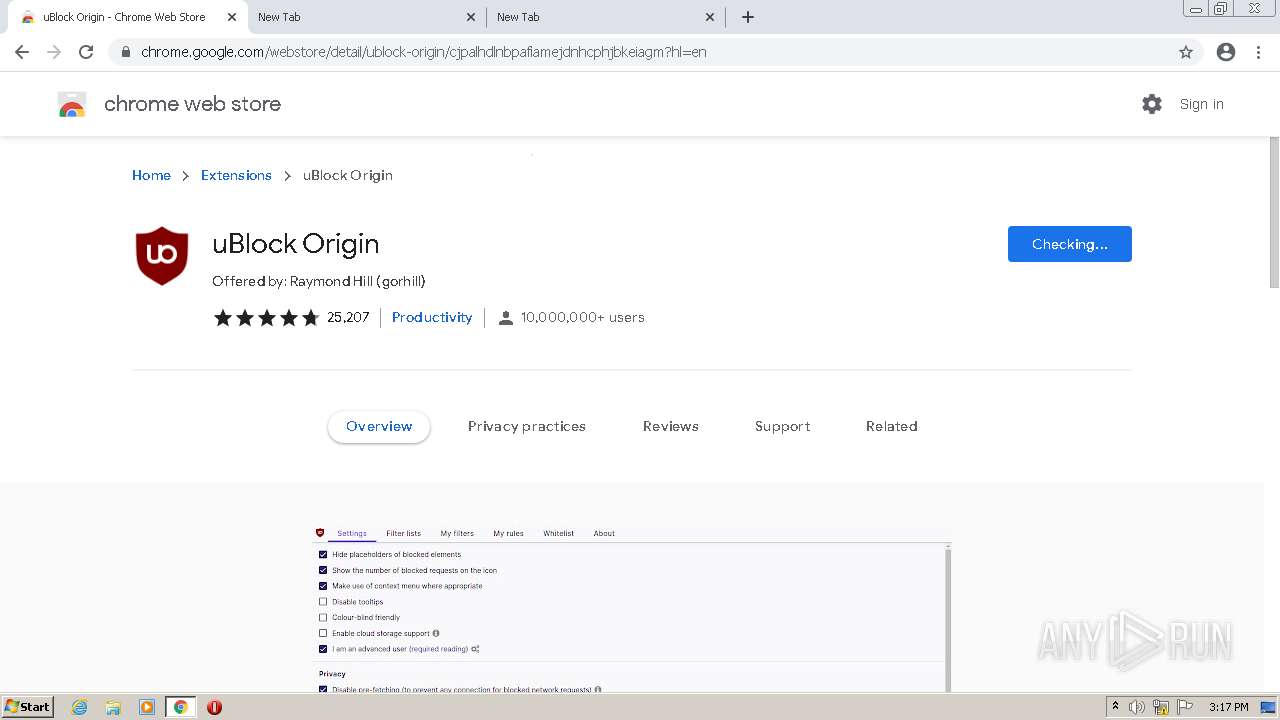The image size is (1280, 720).
Task: Click the padlock site info icon
Action: (125, 52)
